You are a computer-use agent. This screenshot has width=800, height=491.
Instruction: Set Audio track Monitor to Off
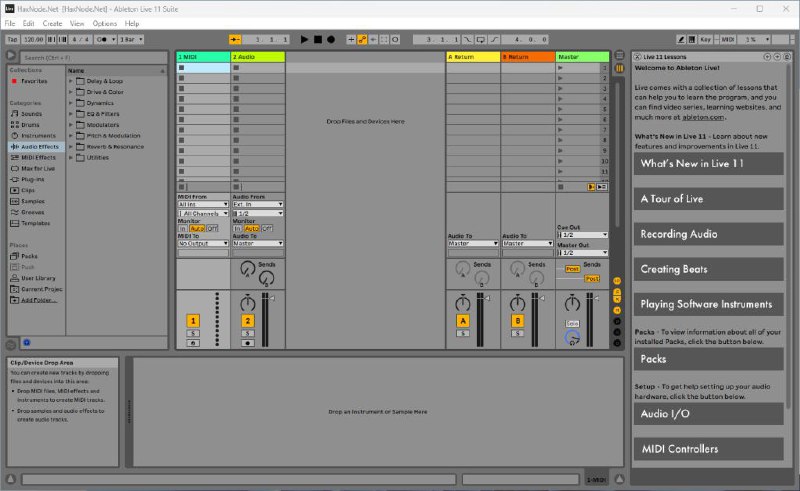tap(267, 228)
